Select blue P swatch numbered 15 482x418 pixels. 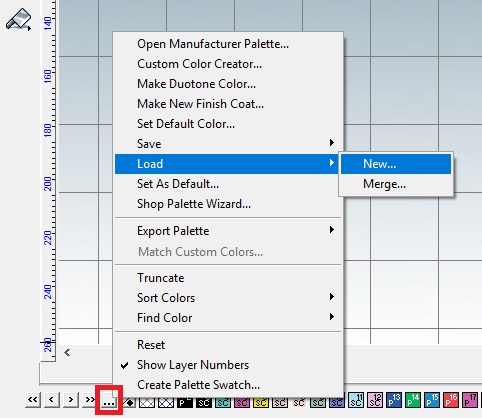[432, 400]
